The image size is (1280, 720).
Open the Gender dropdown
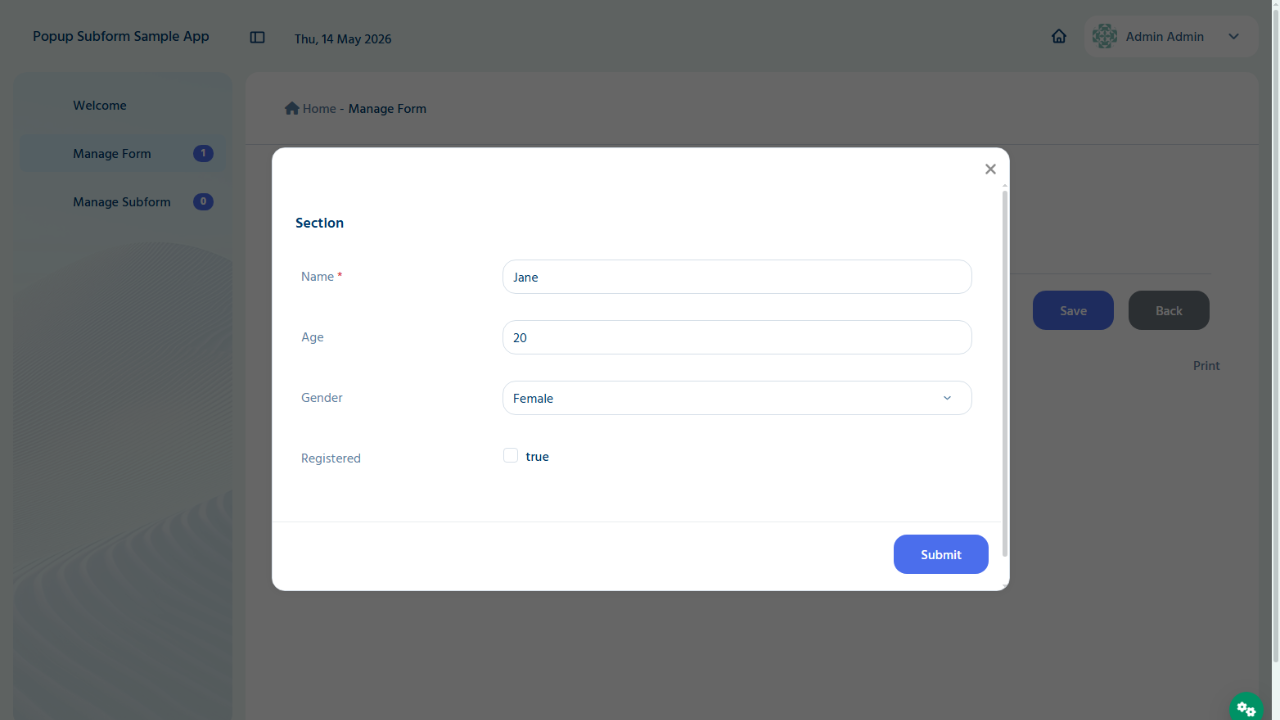tap(737, 398)
